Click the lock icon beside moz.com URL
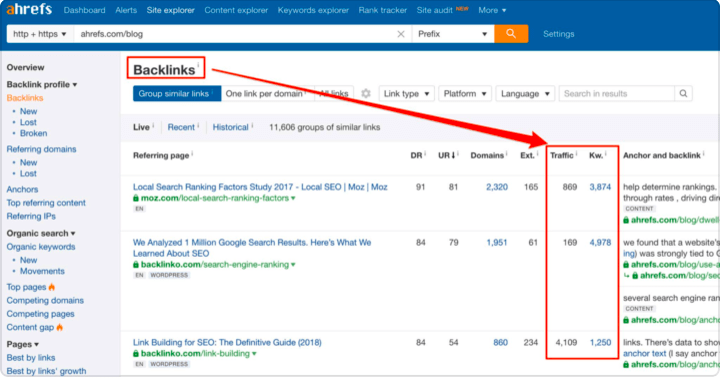The image size is (723, 379). coord(136,198)
